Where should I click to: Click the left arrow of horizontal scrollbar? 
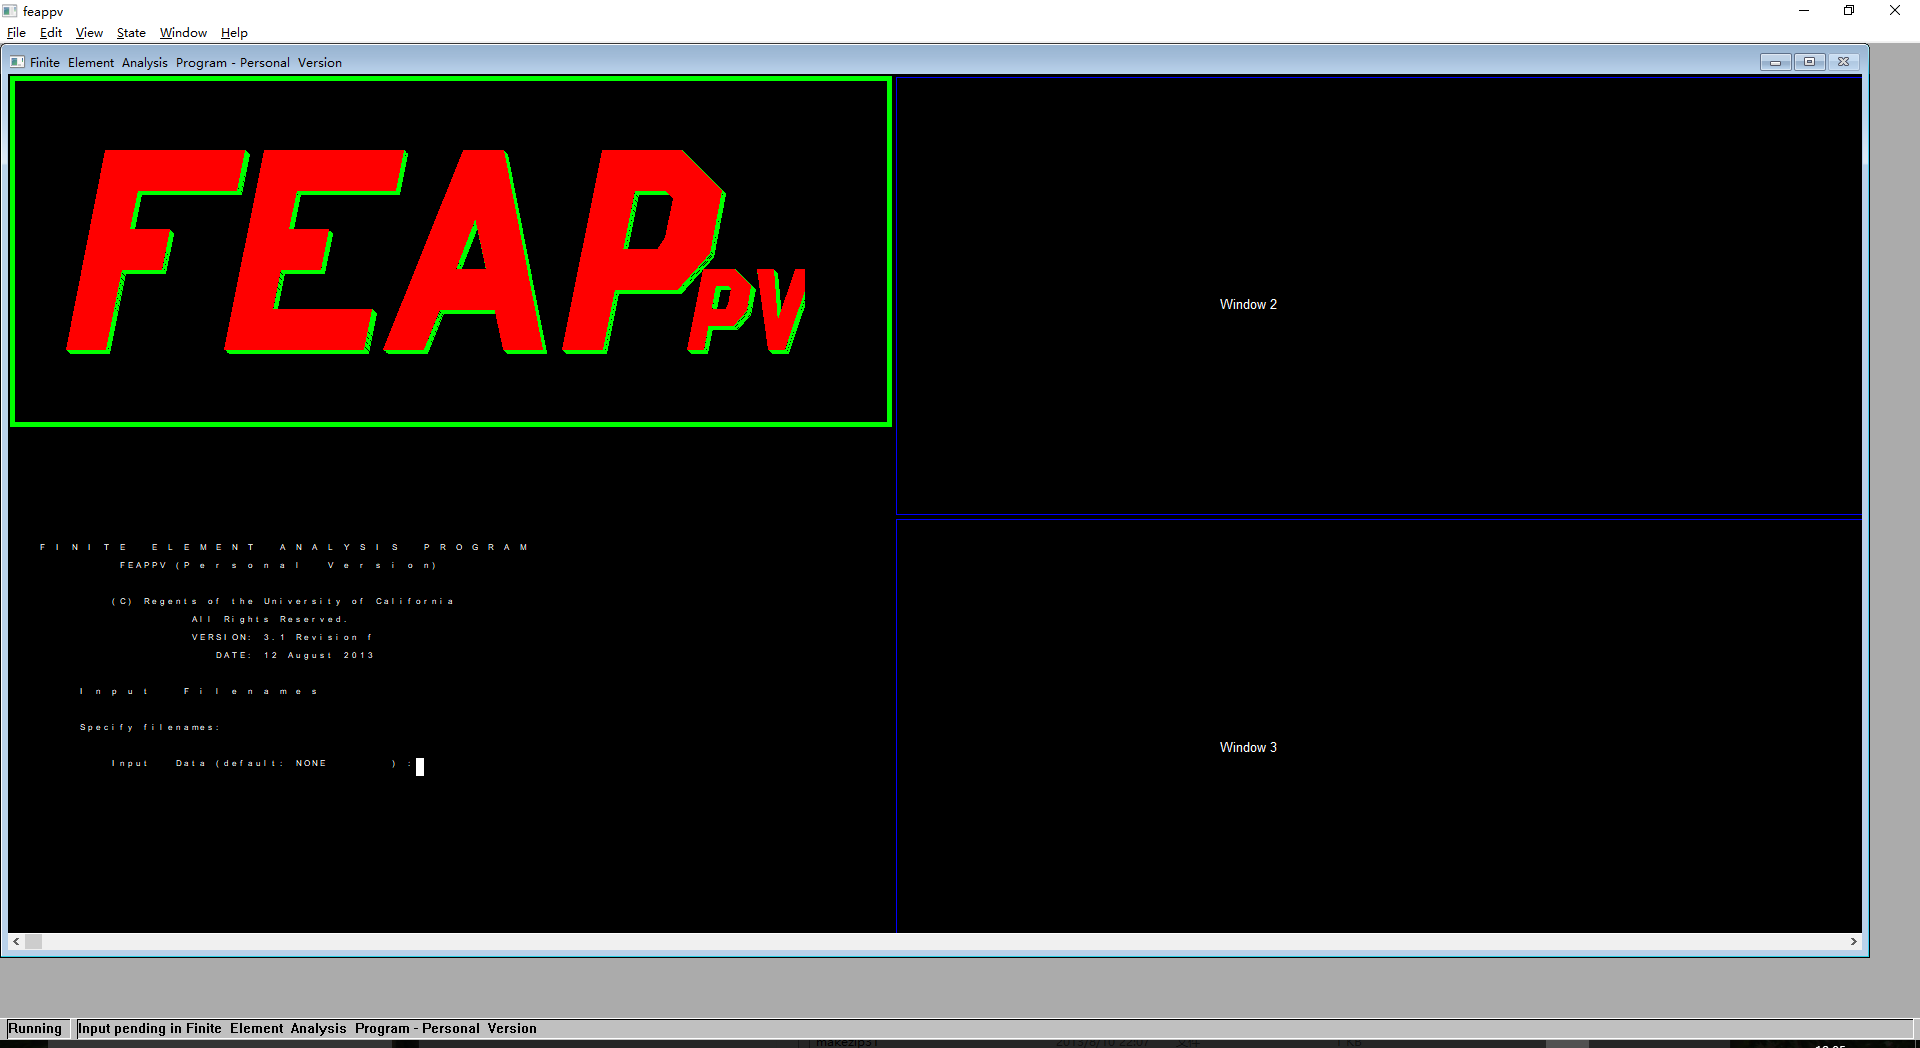tap(16, 942)
